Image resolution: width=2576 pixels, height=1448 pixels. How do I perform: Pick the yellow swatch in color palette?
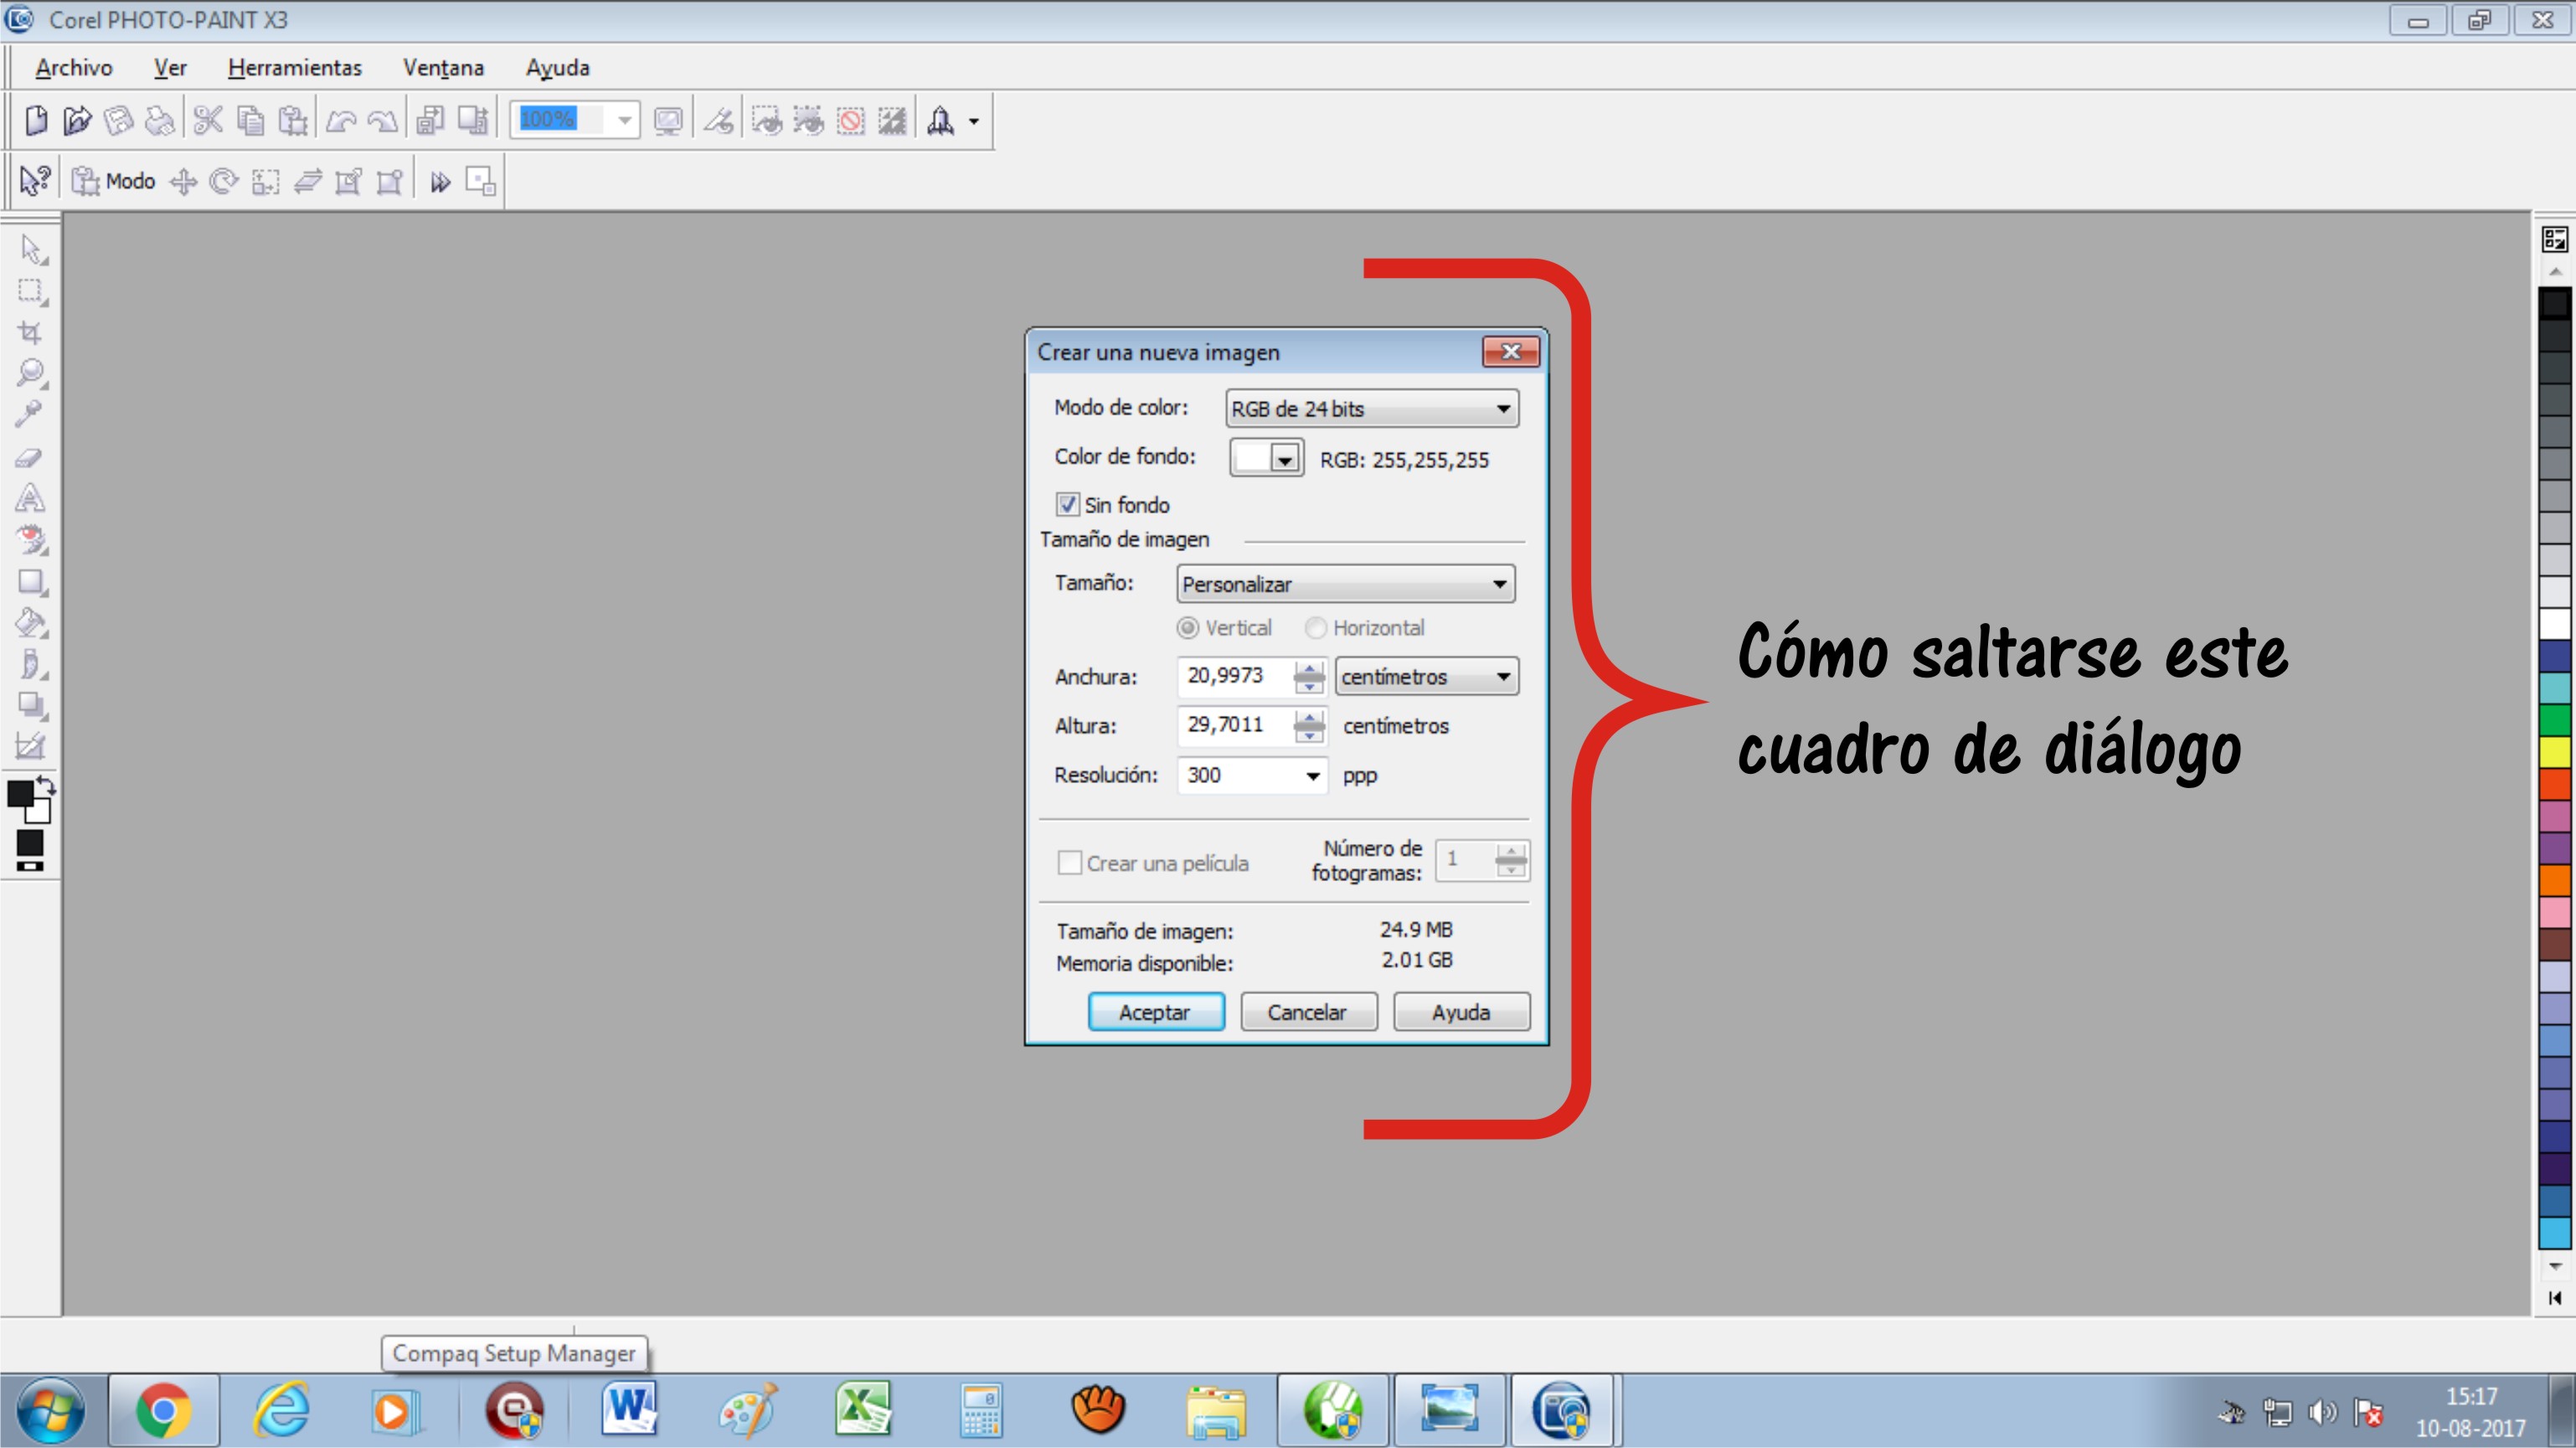click(2554, 750)
